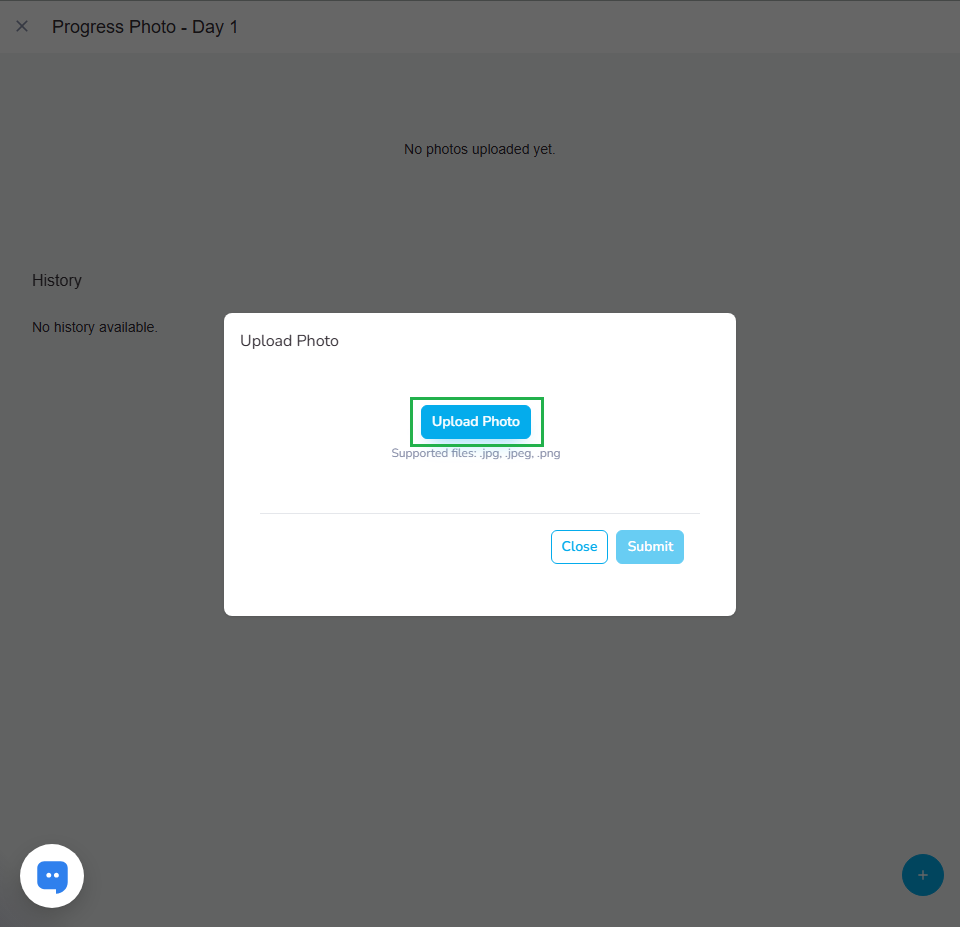Click the divider line above Close button

[x=480, y=513]
